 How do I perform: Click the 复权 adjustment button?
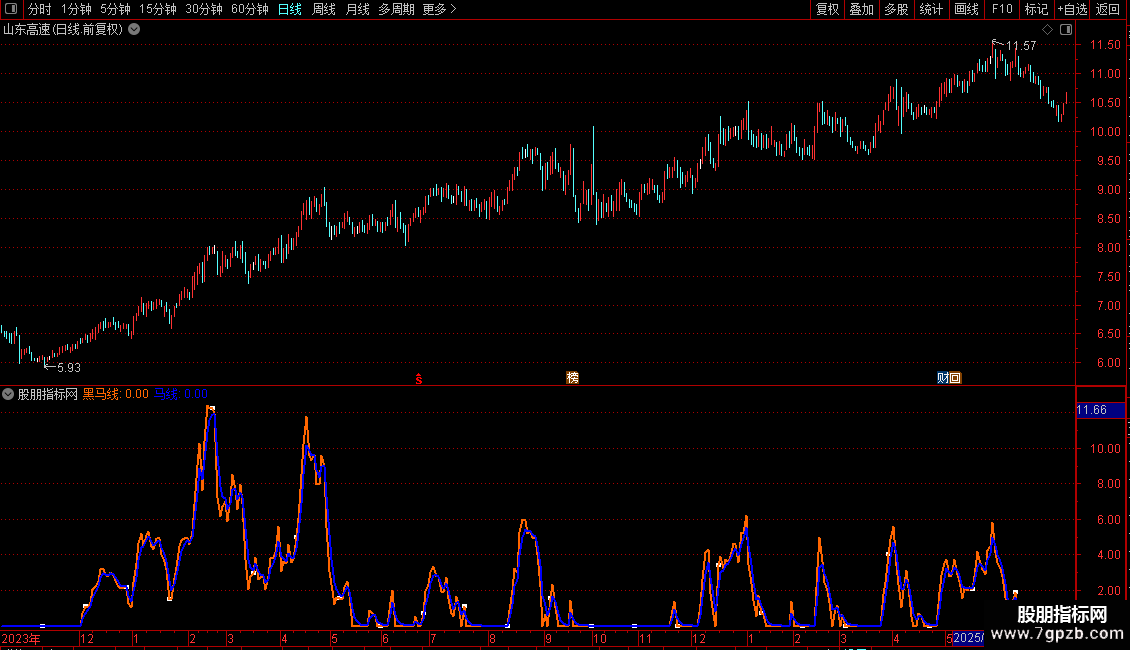tap(827, 9)
